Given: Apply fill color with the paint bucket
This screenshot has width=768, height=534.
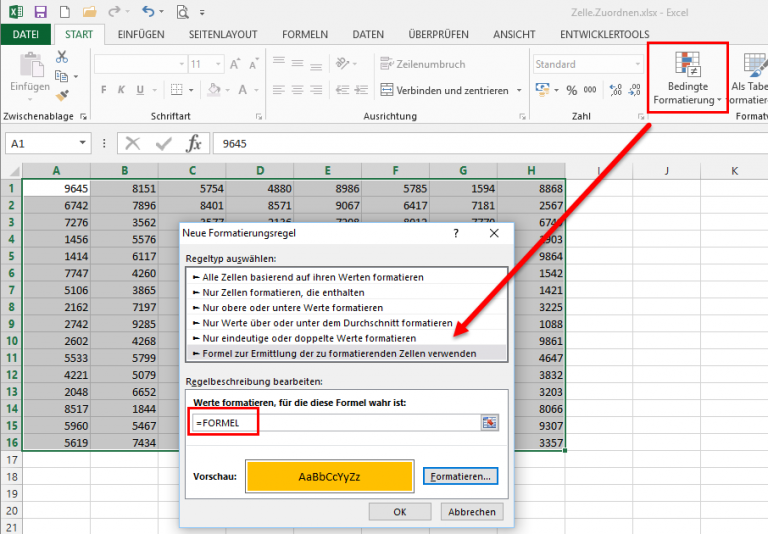Looking at the screenshot, I should (214, 90).
